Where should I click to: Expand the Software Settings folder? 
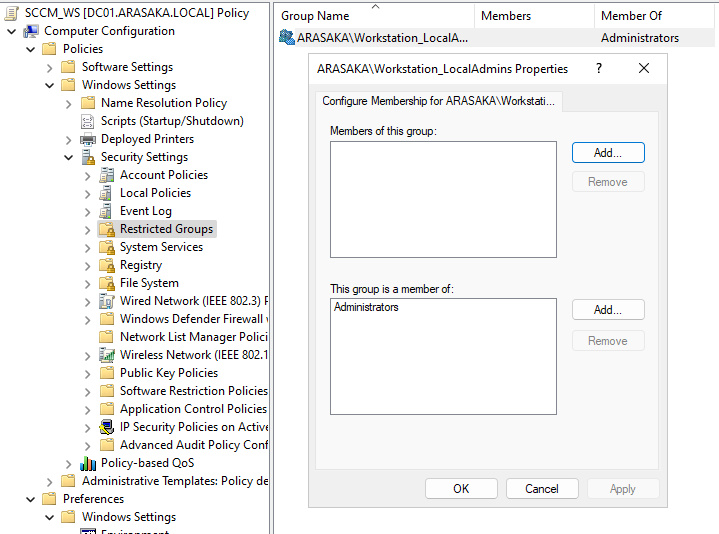pyautogui.click(x=50, y=67)
